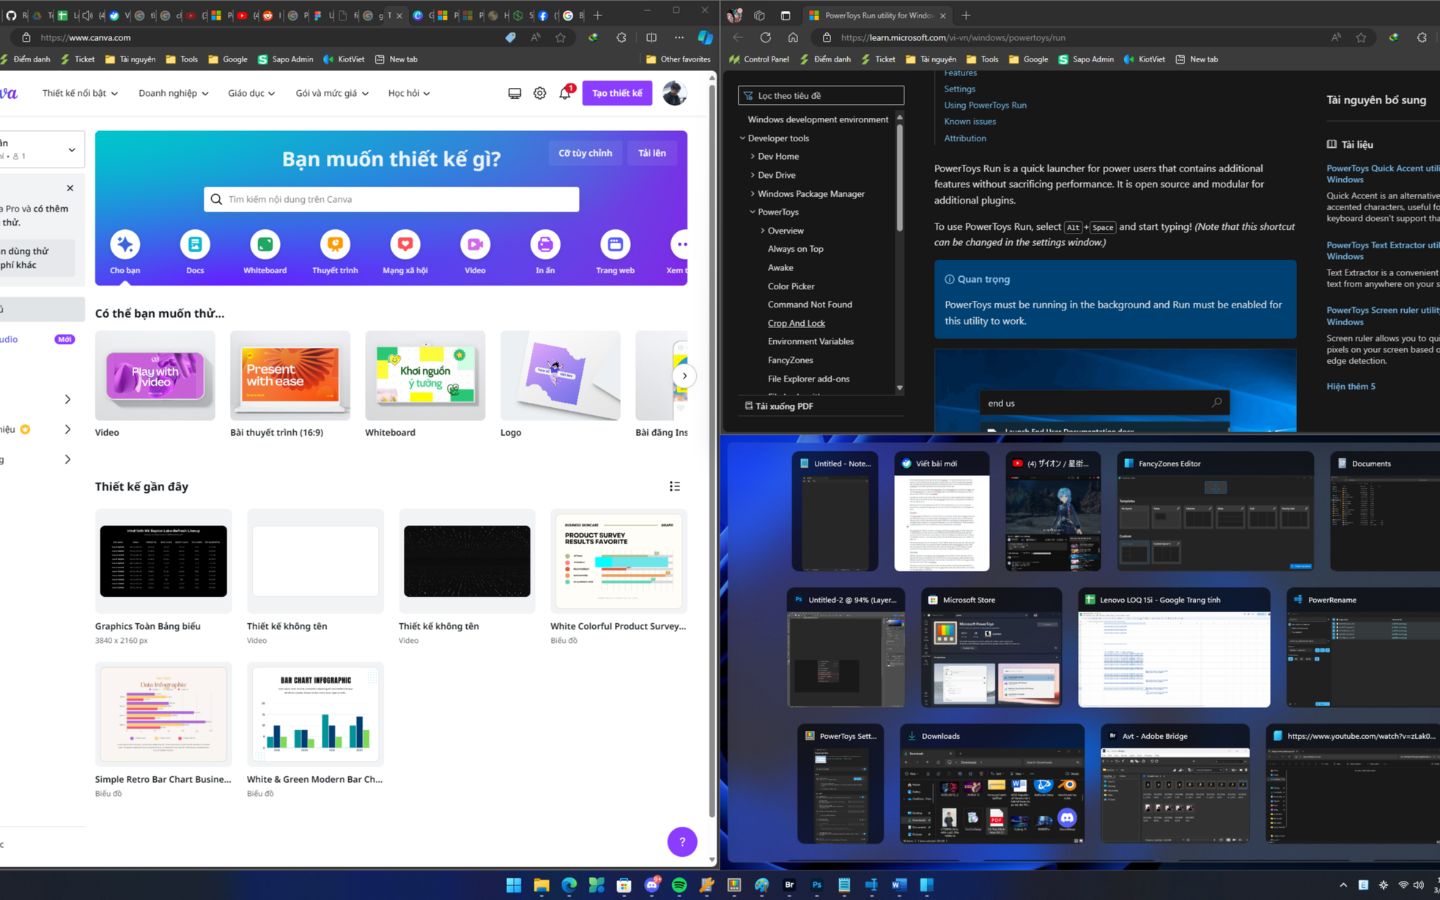This screenshot has height=900, width=1440.
Task: Click the Tạo thiết kế button
Action: pyautogui.click(x=617, y=93)
